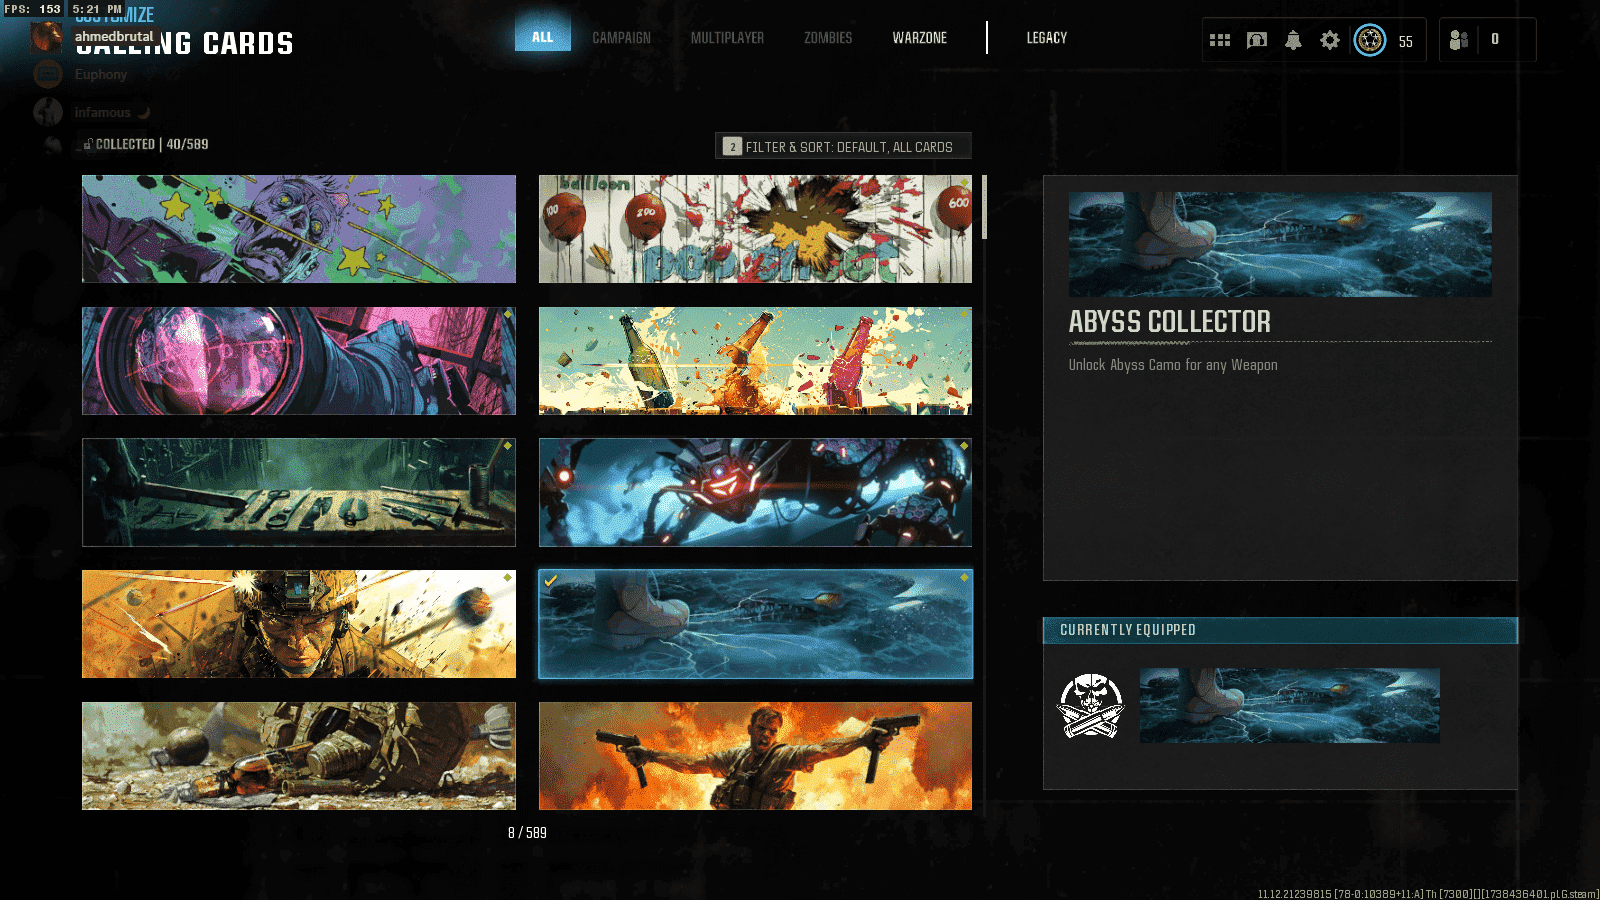Select the checkmarked Abyss Collector card
Viewport: 1600px width, 900px height.
[755, 625]
